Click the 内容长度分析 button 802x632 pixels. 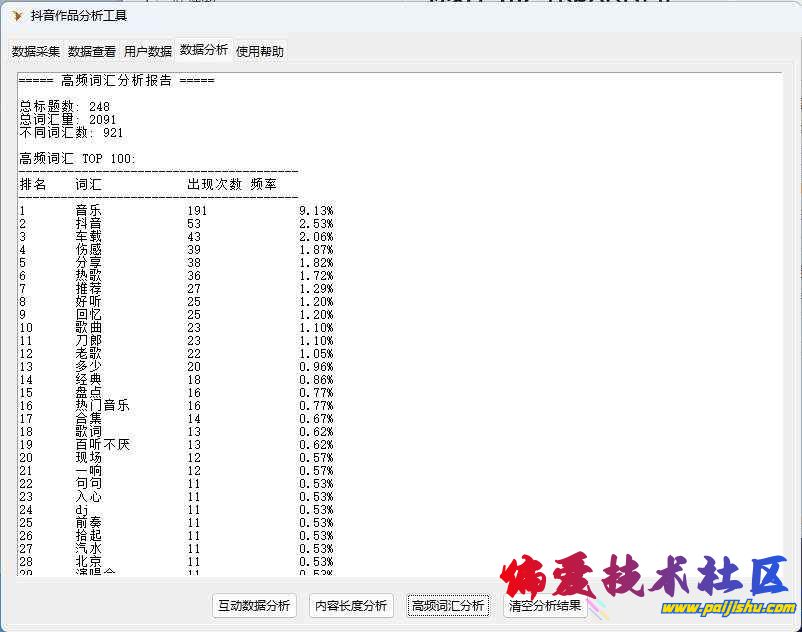(351, 606)
